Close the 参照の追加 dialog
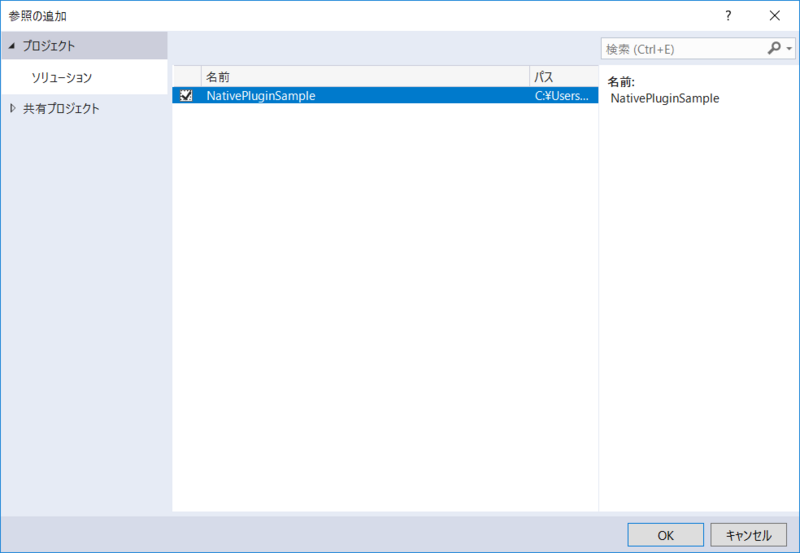Screen dimensions: 800x553 tap(774, 16)
